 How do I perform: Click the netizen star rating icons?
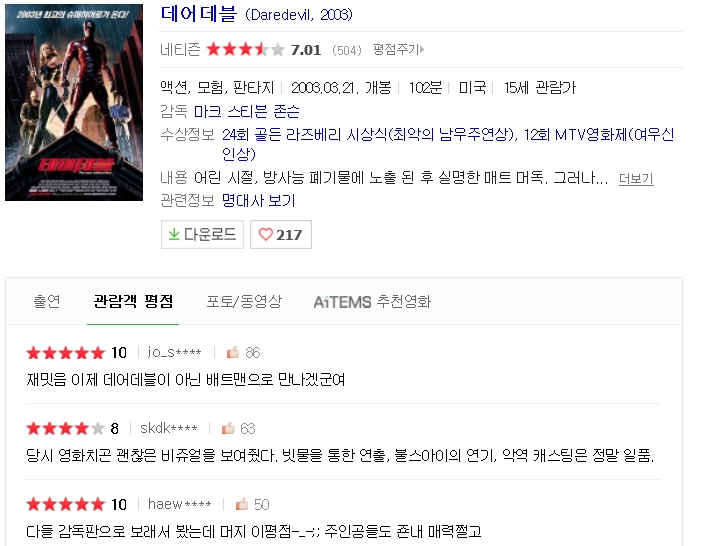(245, 49)
